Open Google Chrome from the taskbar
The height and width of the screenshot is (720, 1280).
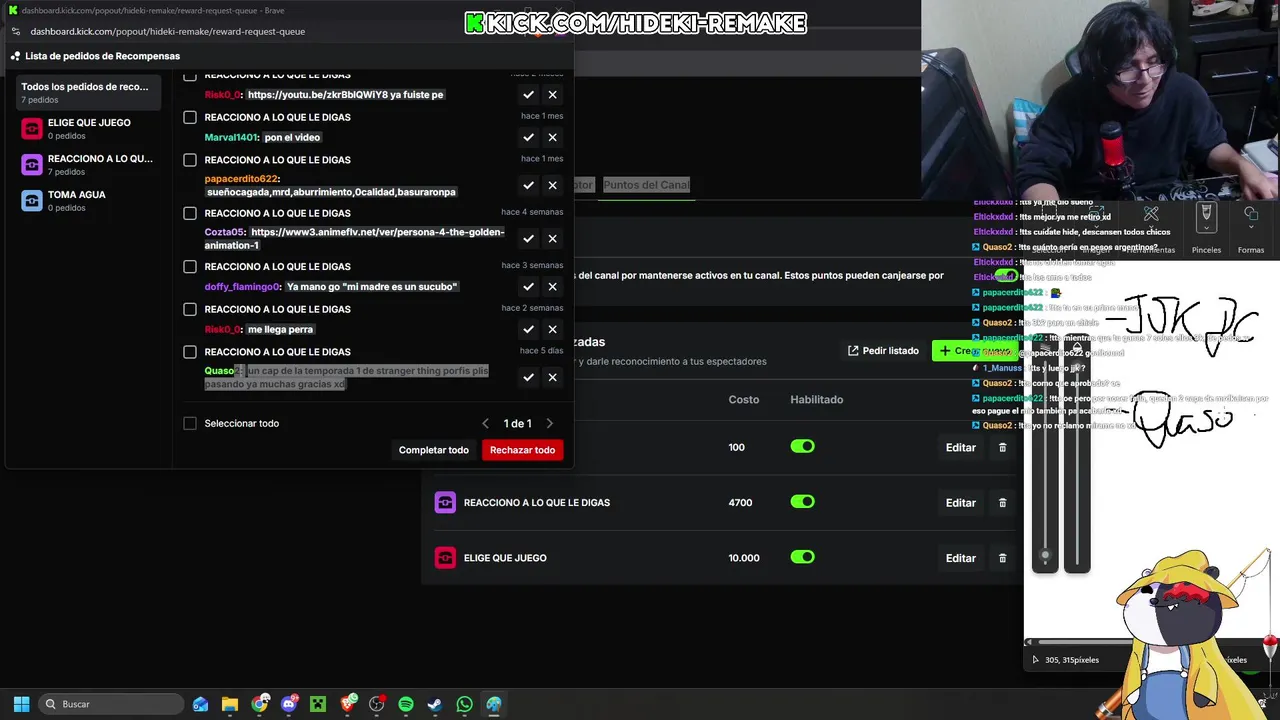click(259, 704)
